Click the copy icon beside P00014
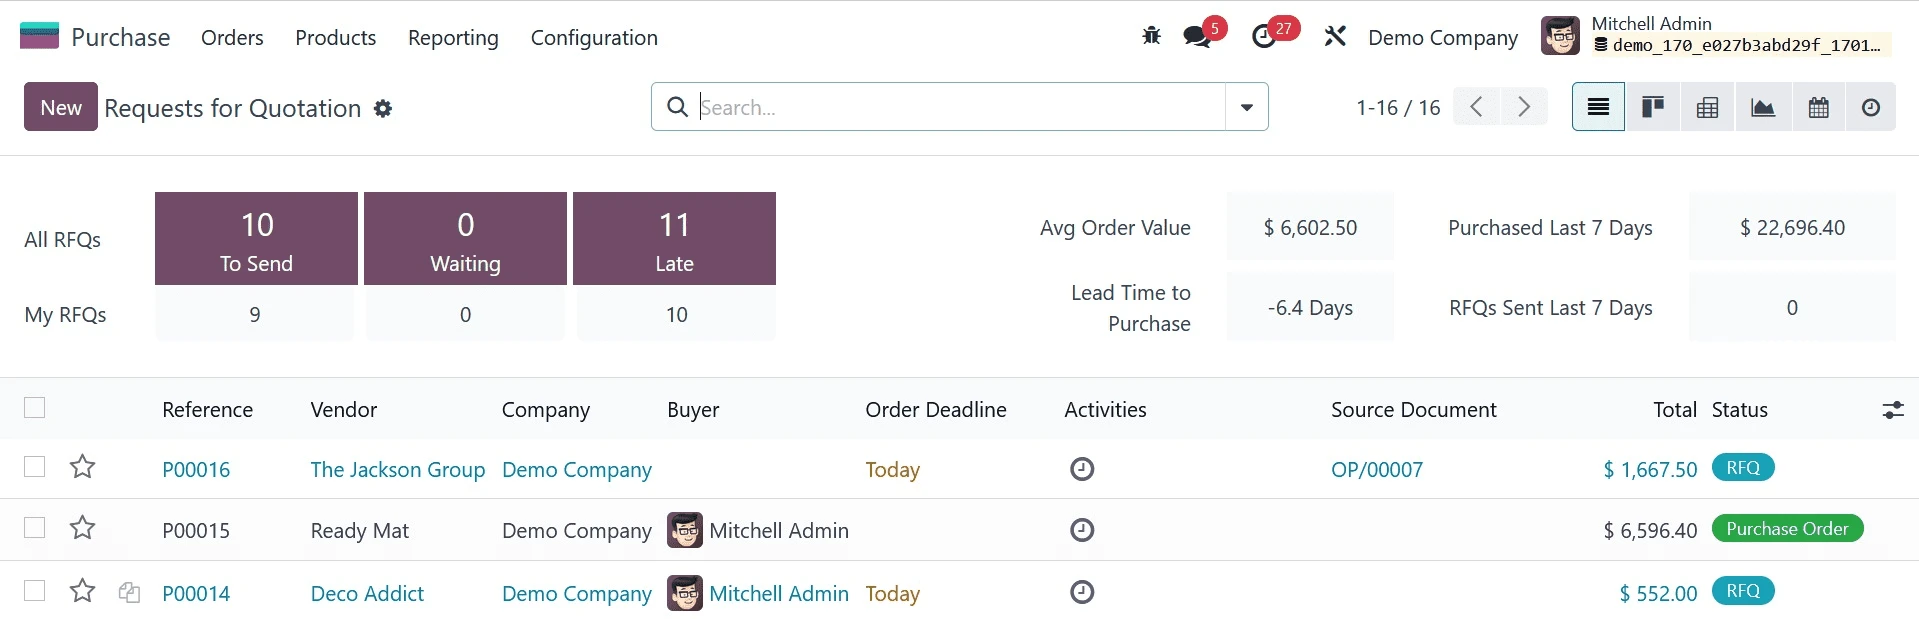The height and width of the screenshot is (619, 1919). coord(129,593)
